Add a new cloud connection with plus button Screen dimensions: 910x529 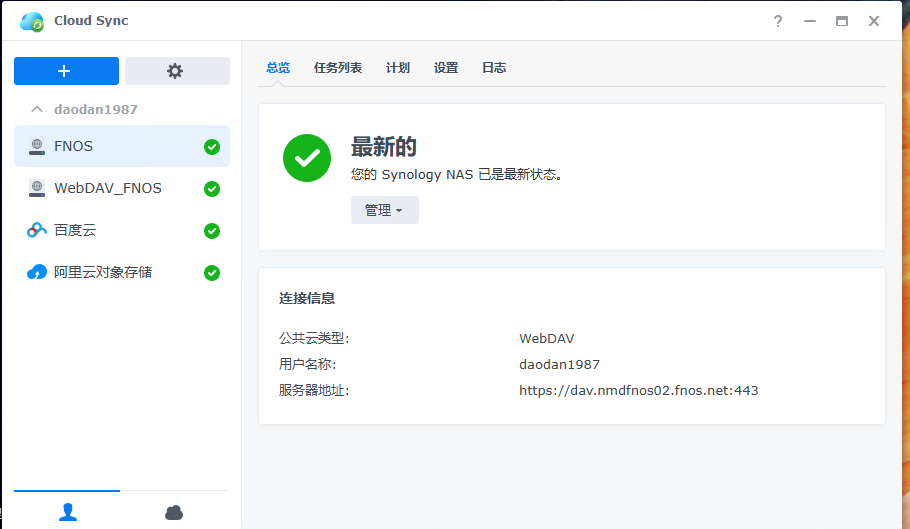[66, 71]
